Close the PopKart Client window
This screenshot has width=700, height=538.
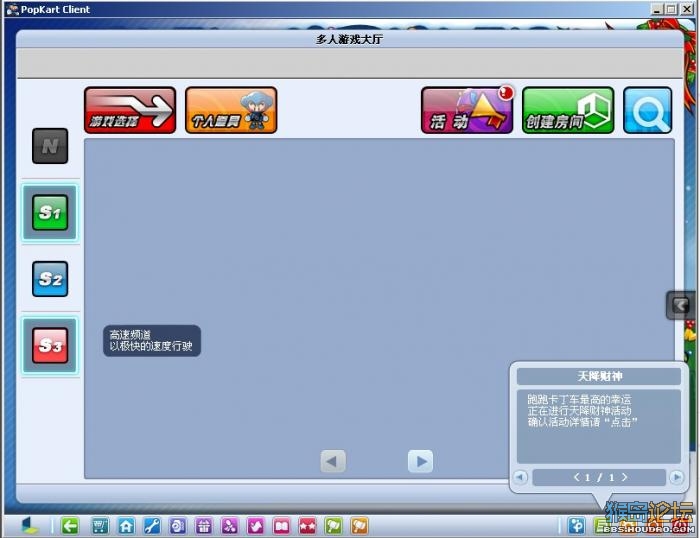(687, 9)
